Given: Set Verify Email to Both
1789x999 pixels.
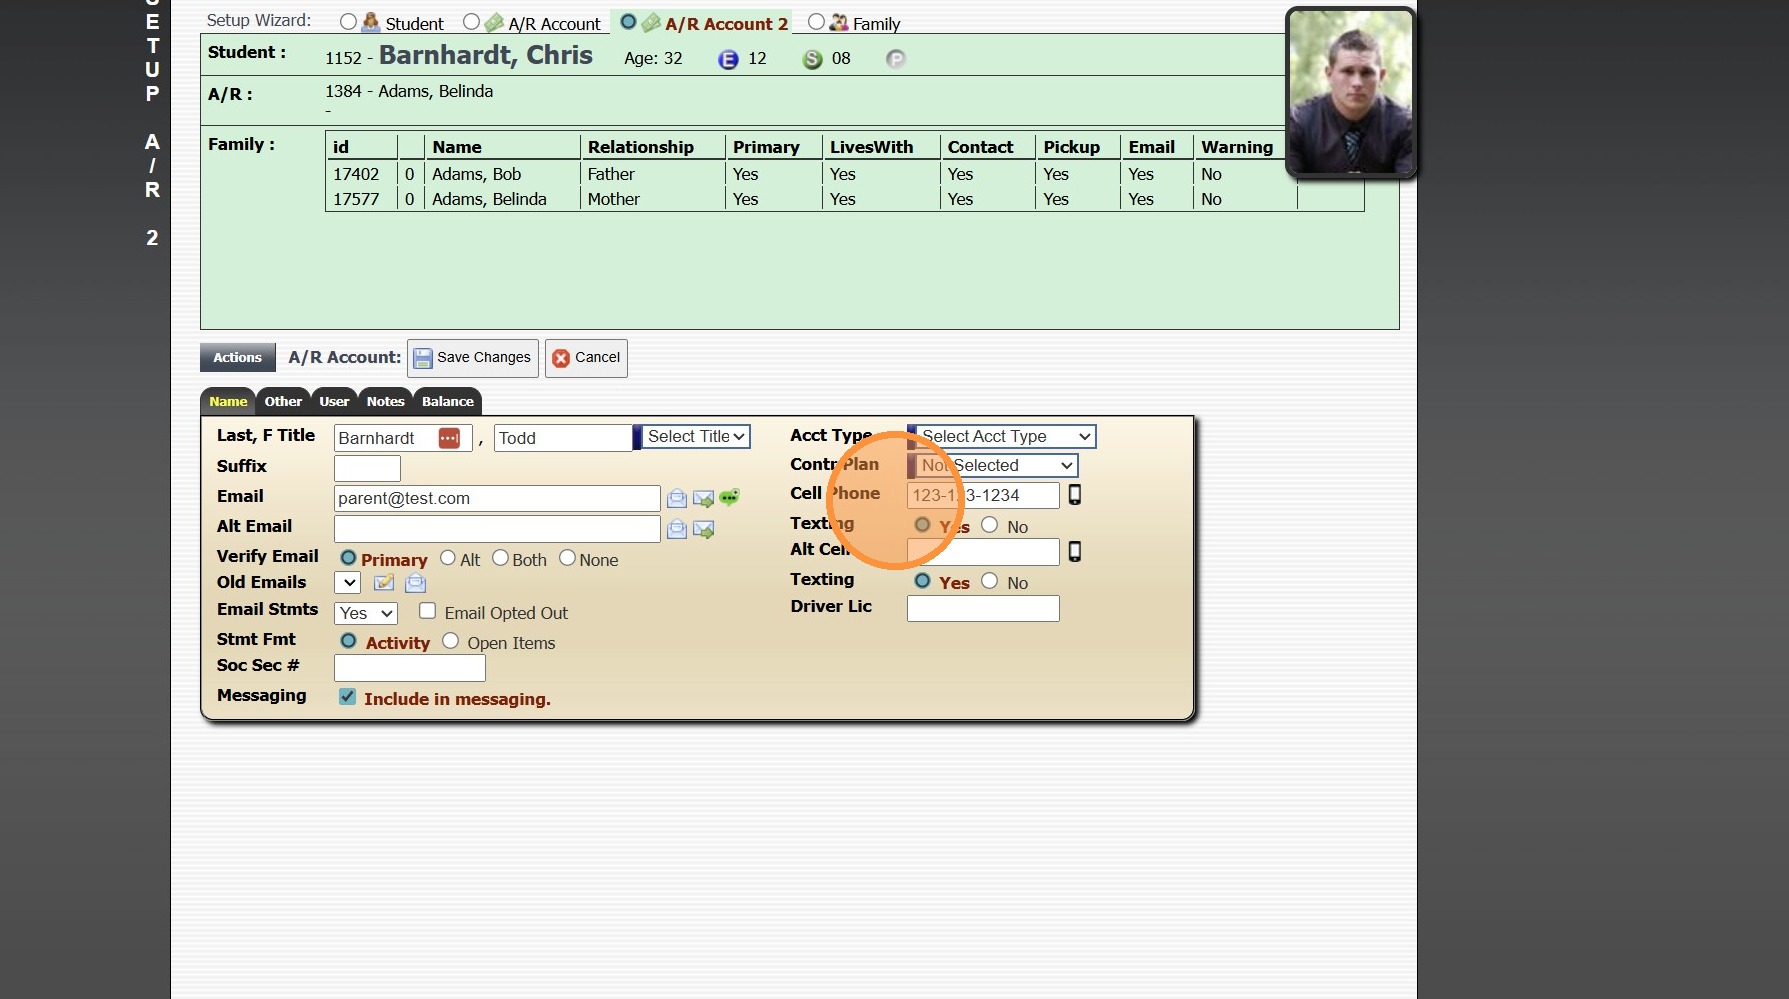Looking at the screenshot, I should [x=500, y=558].
